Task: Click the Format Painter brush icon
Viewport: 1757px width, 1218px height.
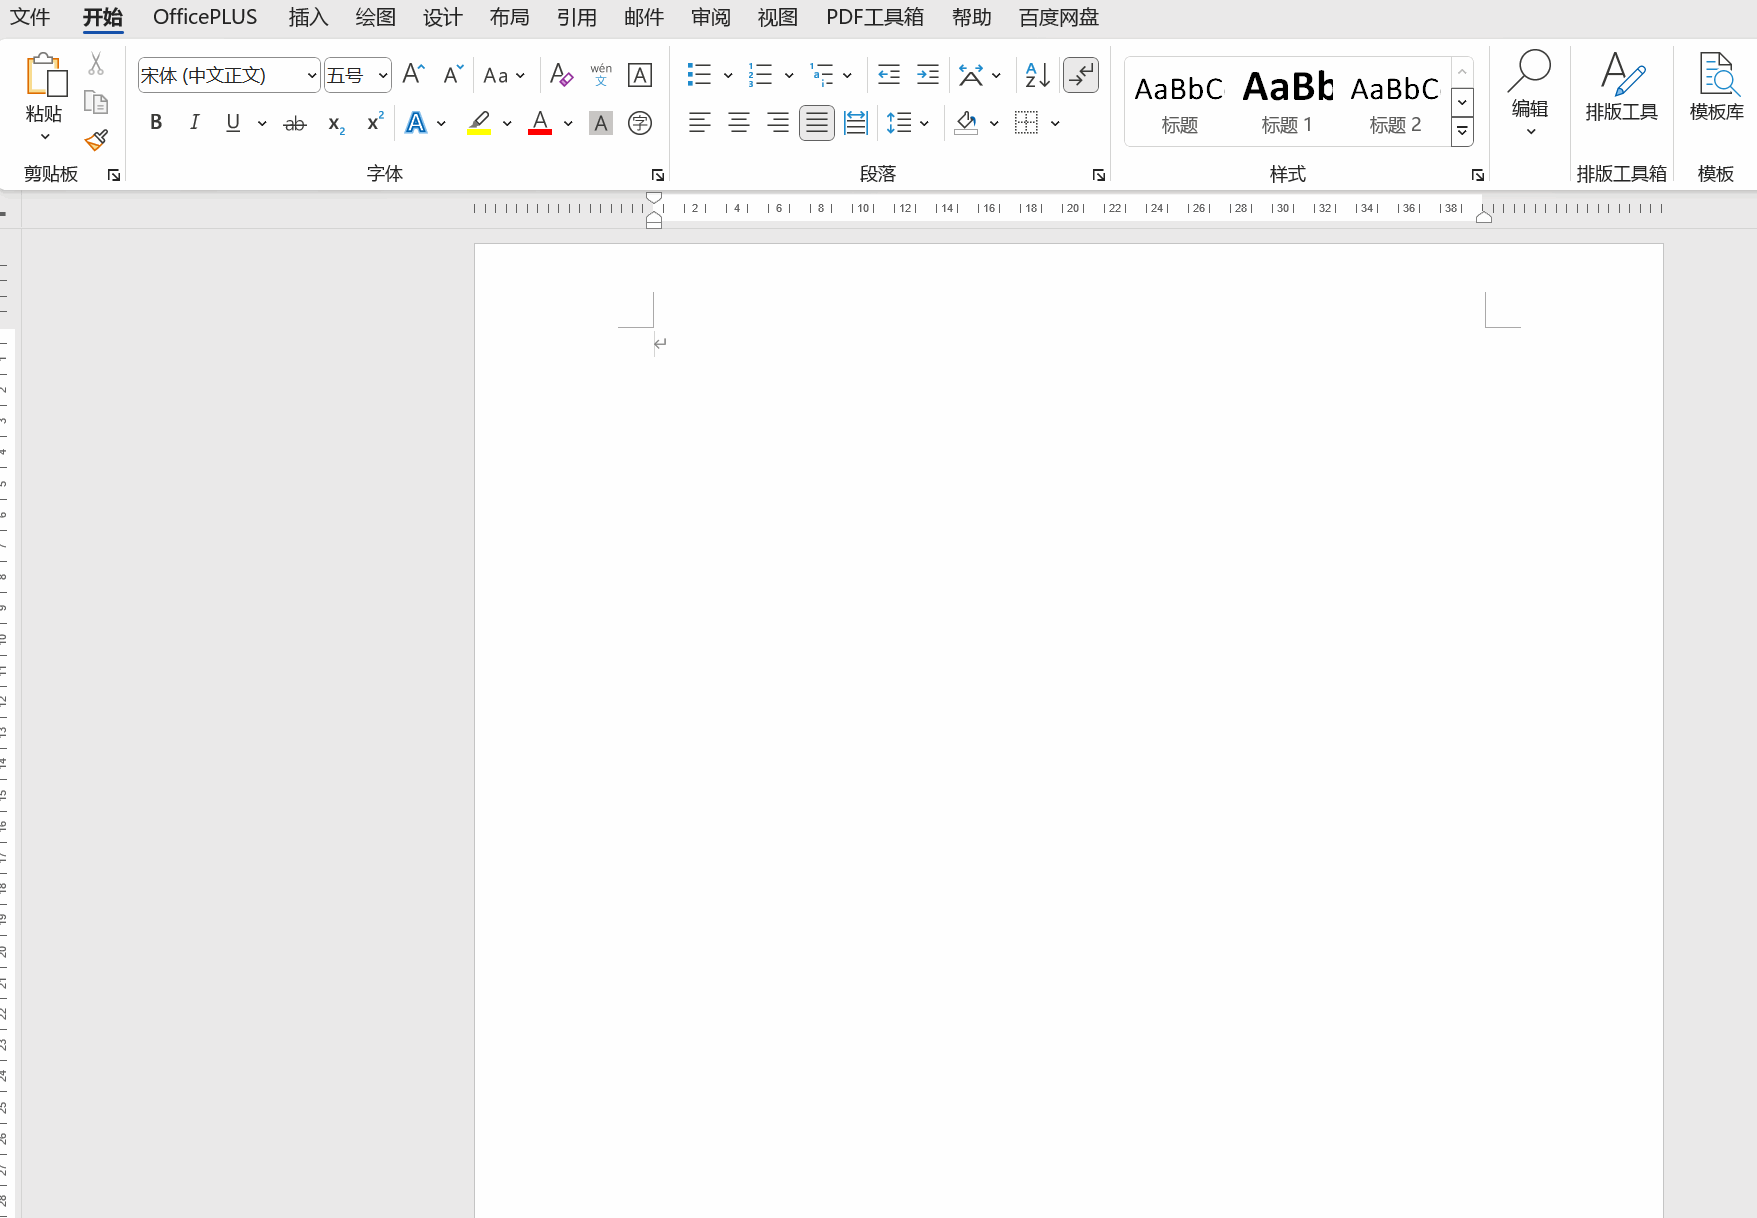Action: pos(96,141)
